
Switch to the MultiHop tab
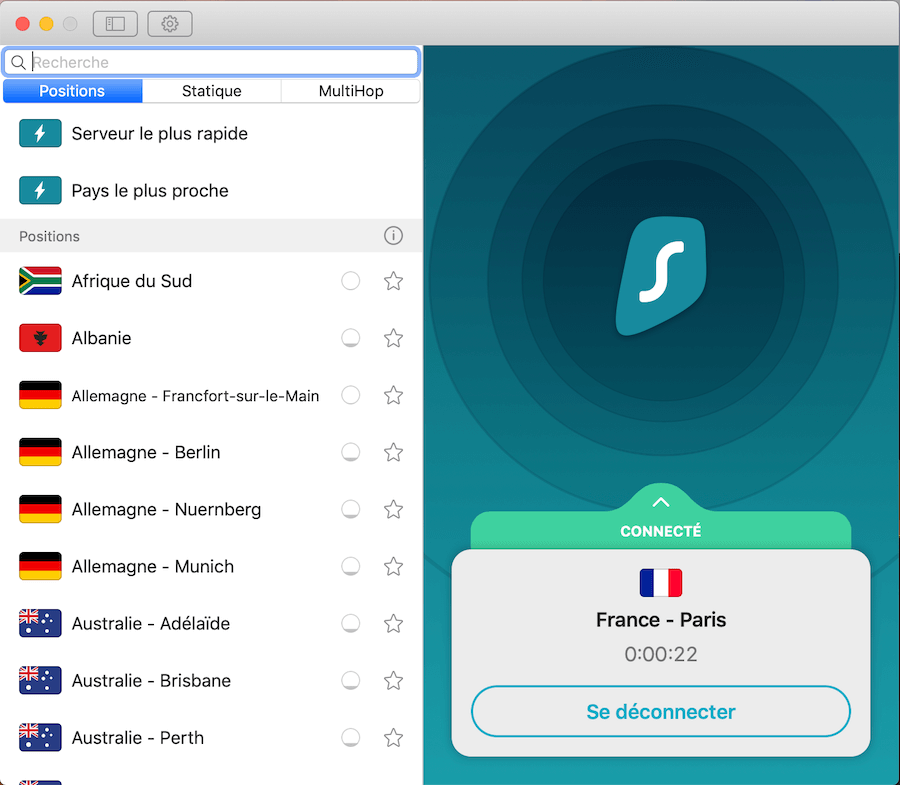pyautogui.click(x=351, y=91)
